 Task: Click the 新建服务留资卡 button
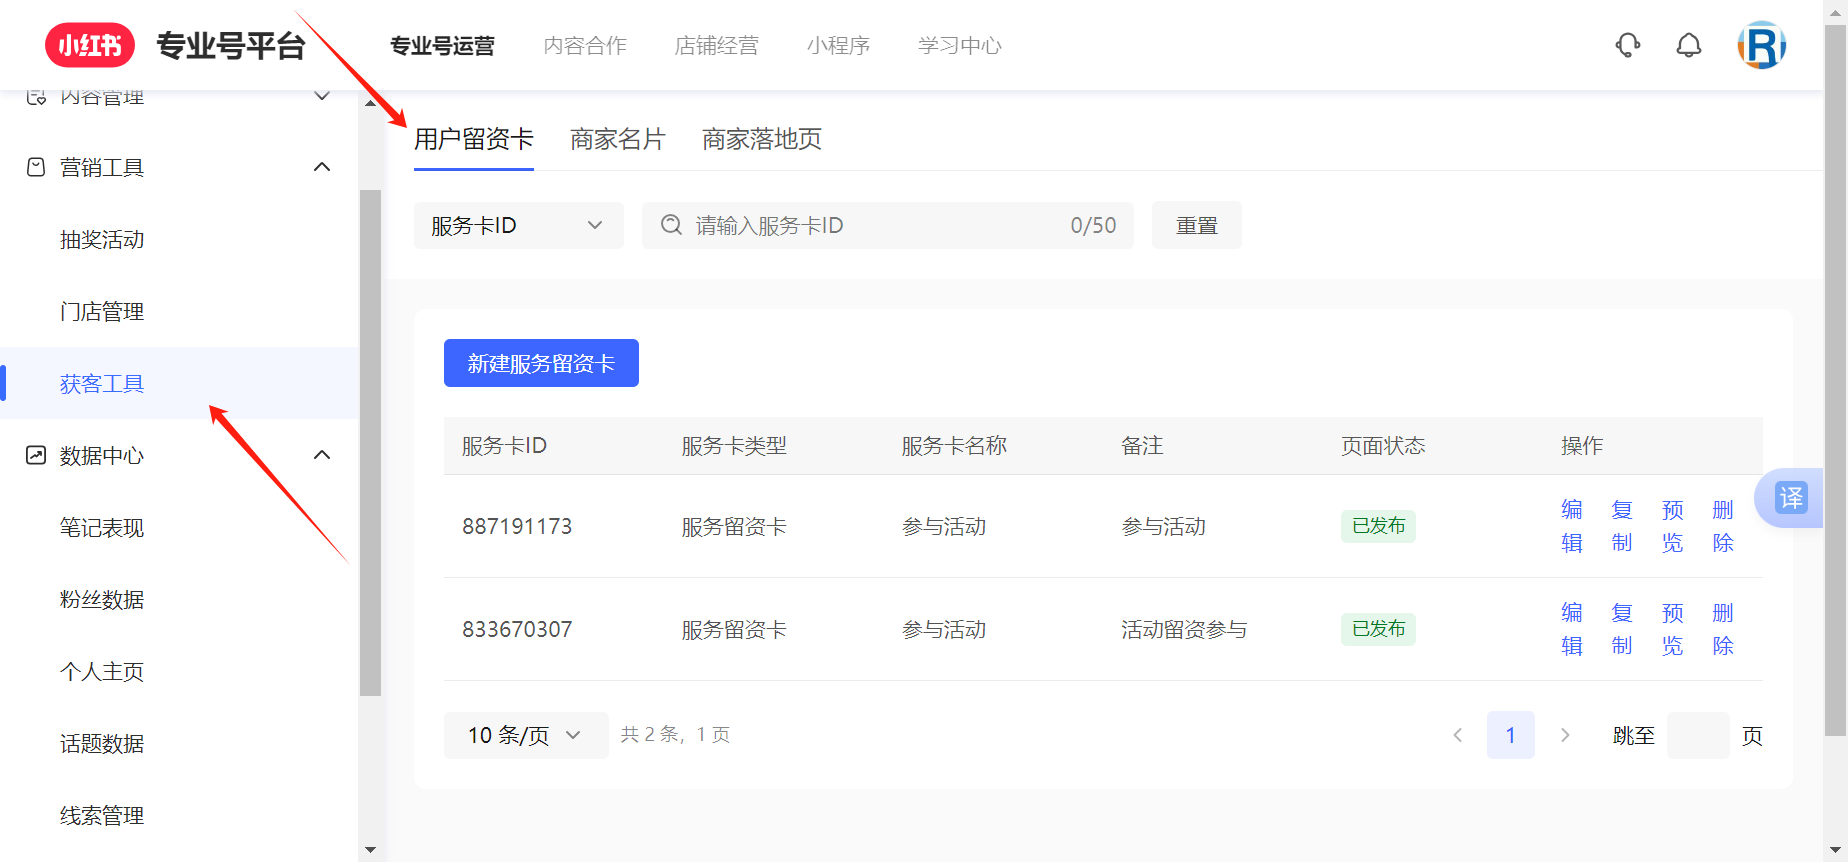pos(541,363)
